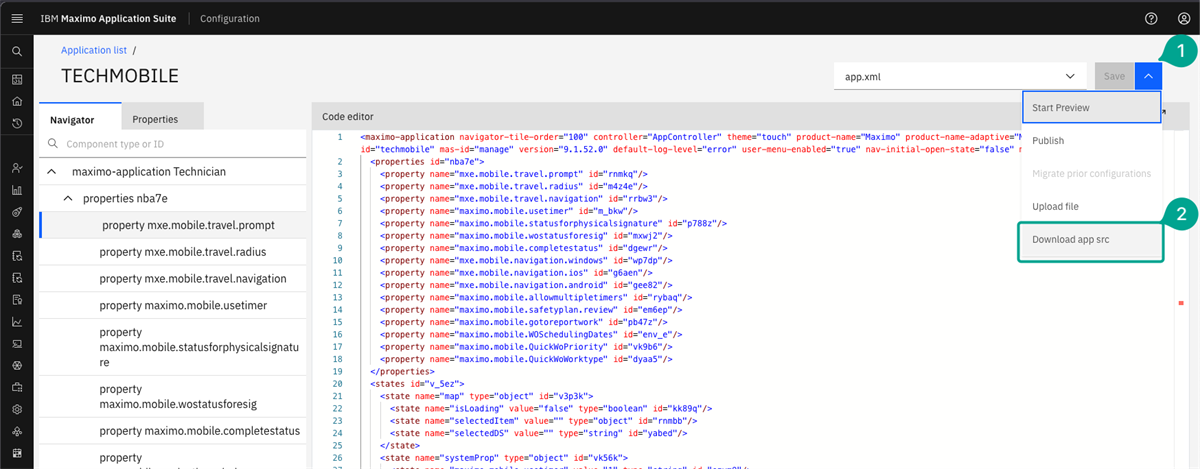Select property mxe.mobile.travel.navigation tree item

point(172,278)
